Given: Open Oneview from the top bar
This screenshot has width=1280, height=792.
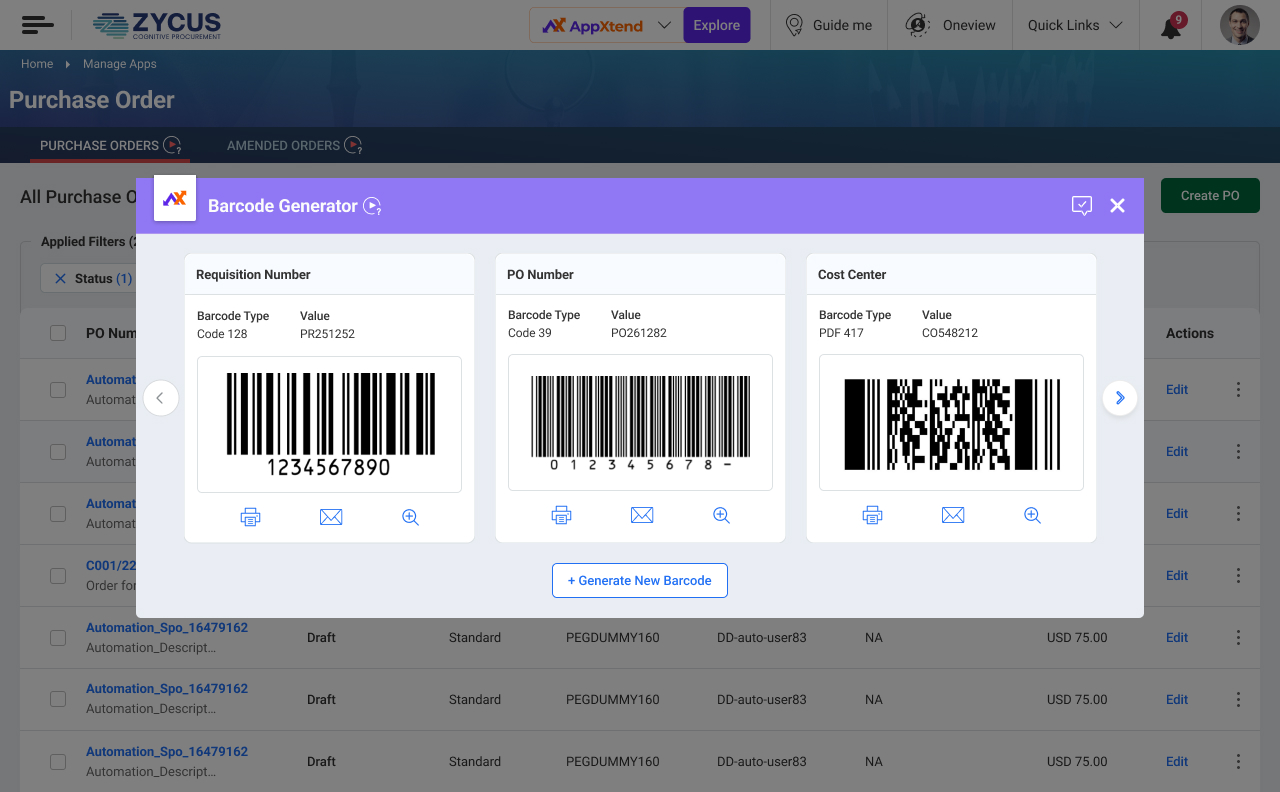Looking at the screenshot, I should click(x=951, y=25).
